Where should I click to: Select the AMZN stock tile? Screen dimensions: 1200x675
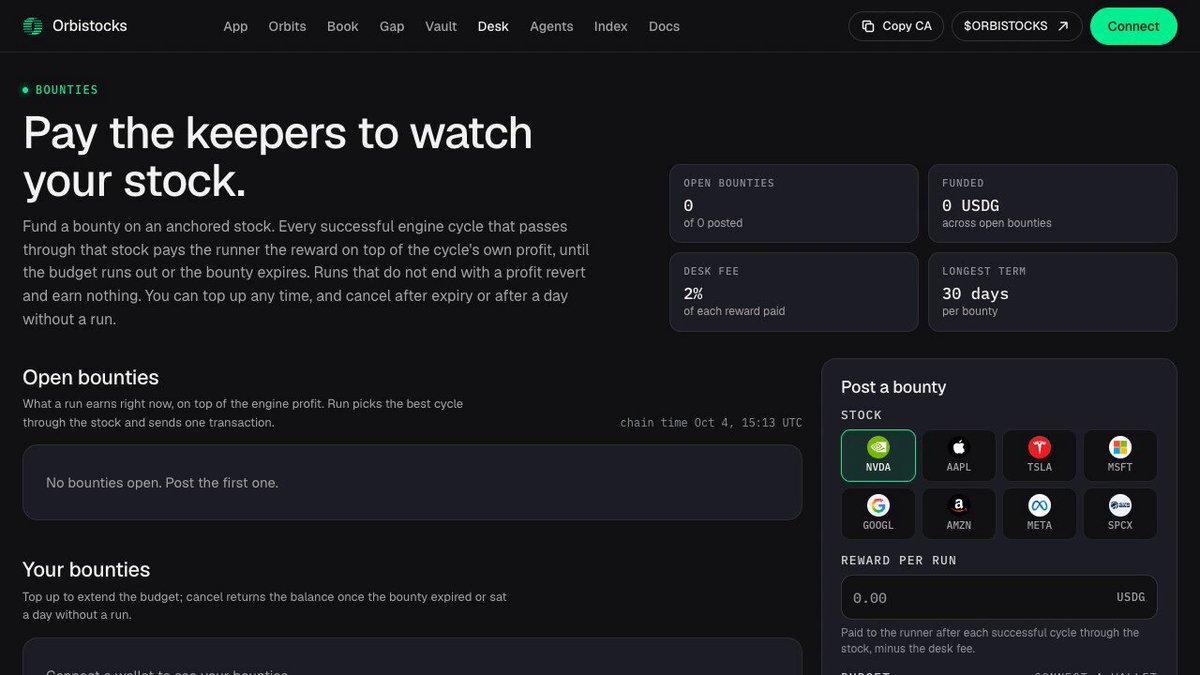click(959, 514)
